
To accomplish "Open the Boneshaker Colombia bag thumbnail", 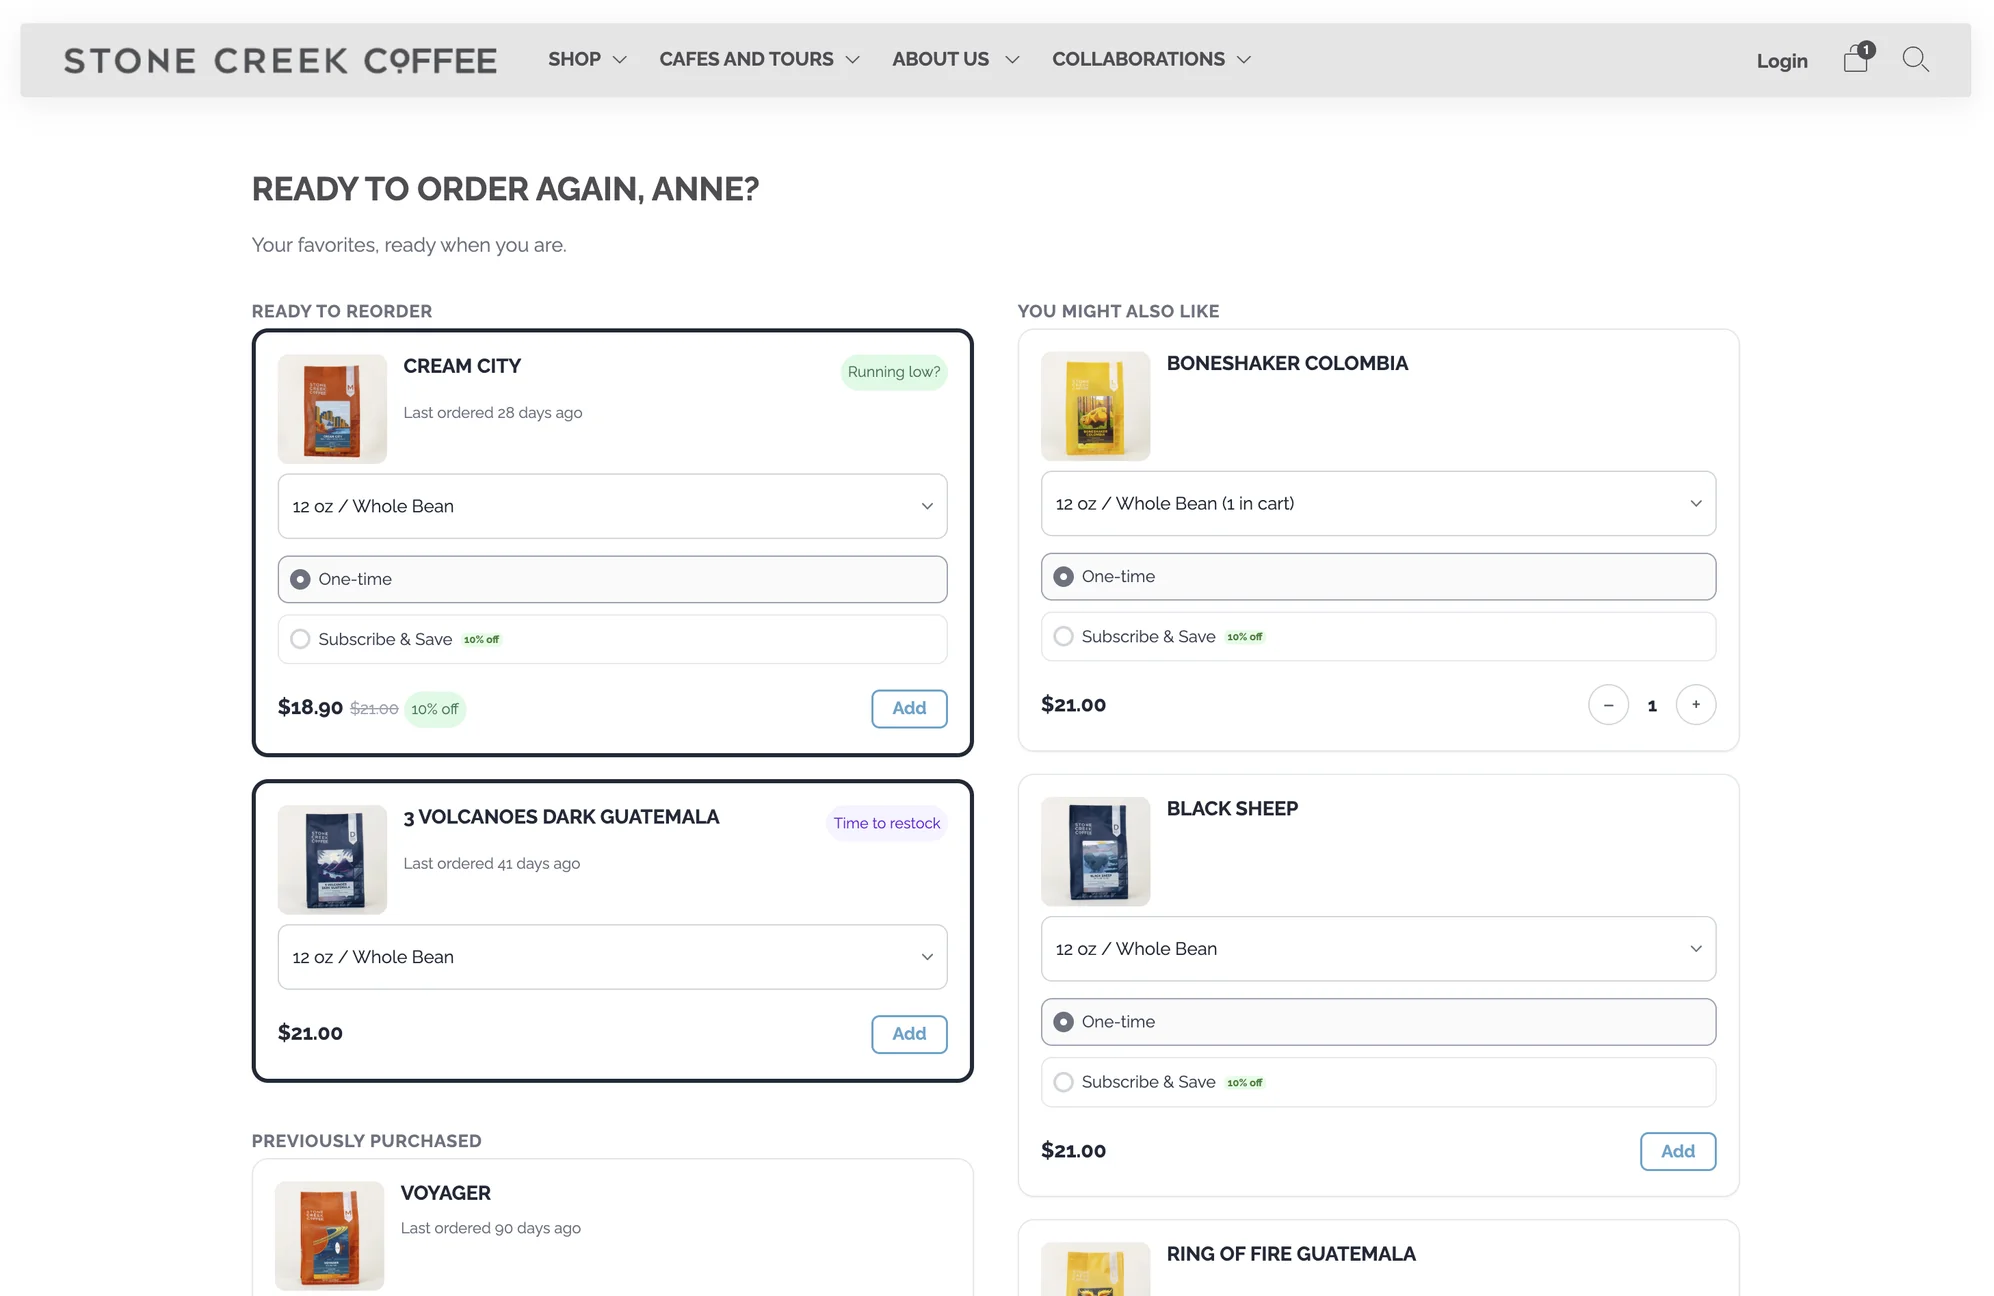I will click(1095, 405).
